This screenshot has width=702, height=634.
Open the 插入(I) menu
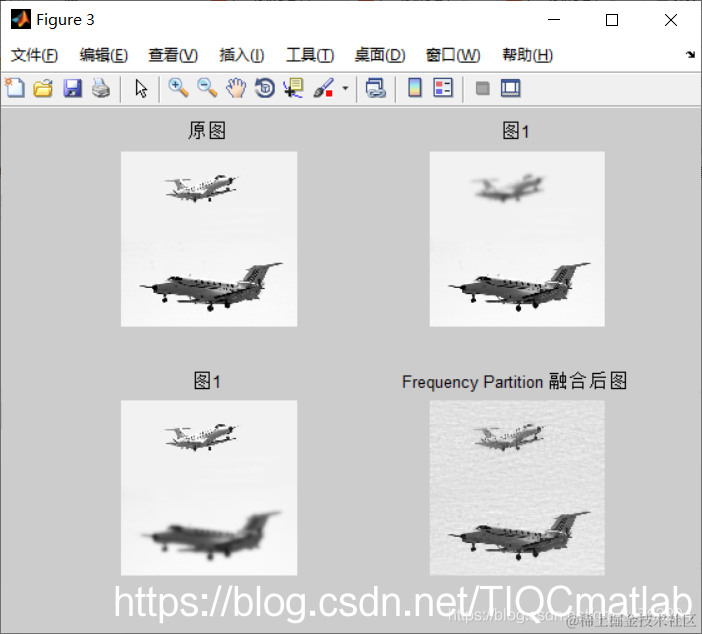241,55
